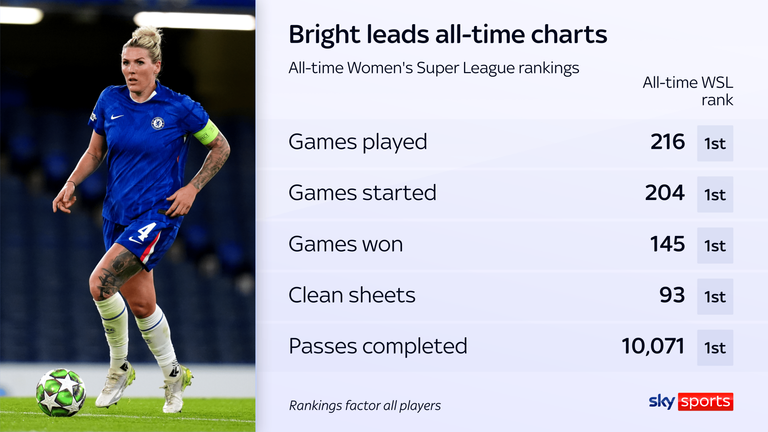
Task: Click the yellow captain's armband
Action: pyautogui.click(x=206, y=132)
